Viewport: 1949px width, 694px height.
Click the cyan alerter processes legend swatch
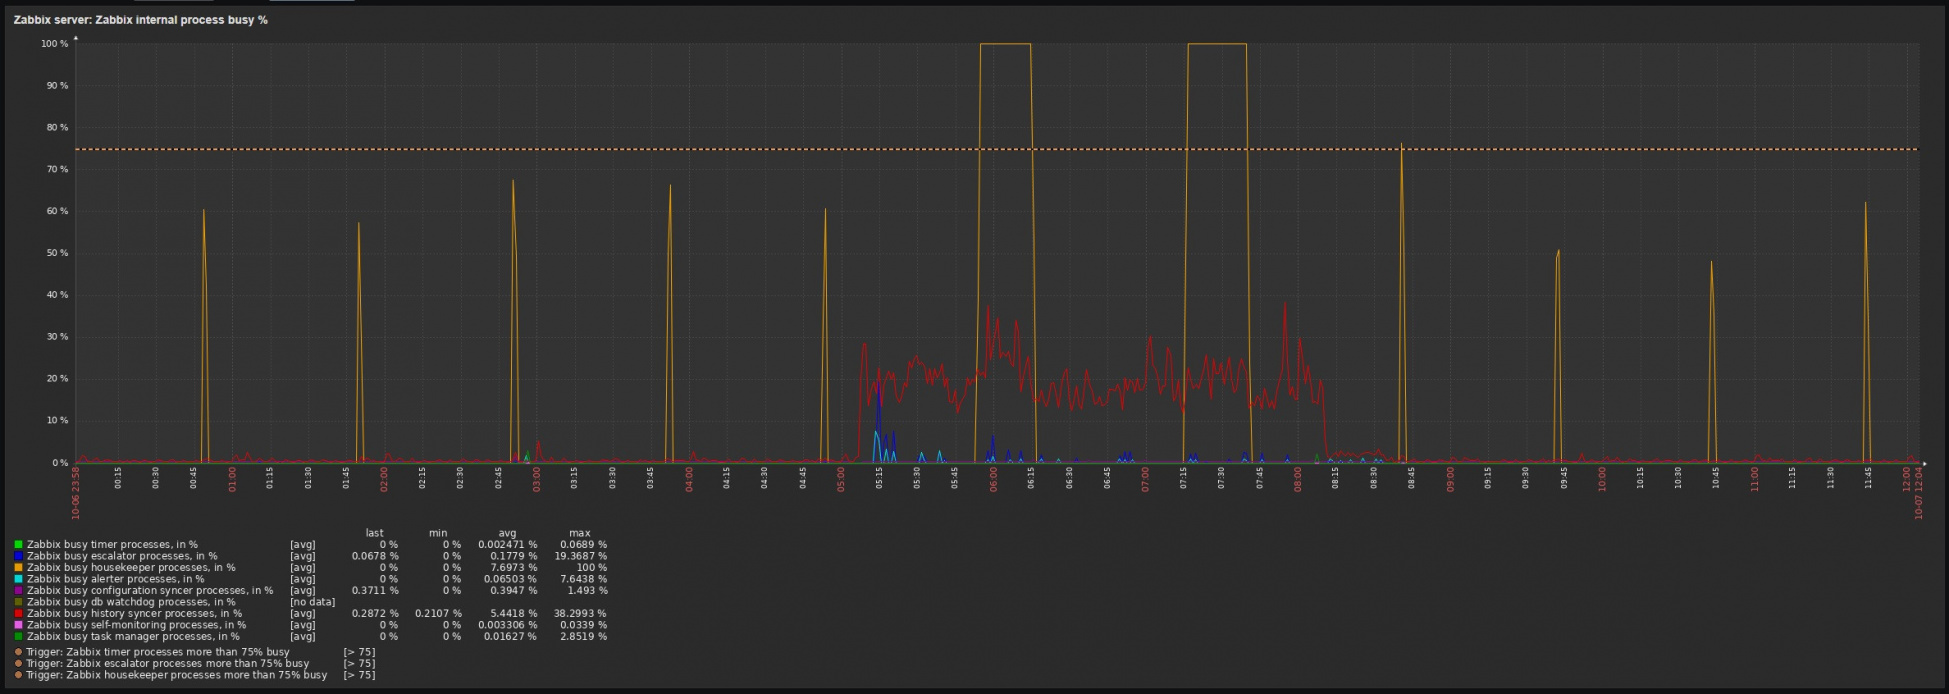click(18, 579)
